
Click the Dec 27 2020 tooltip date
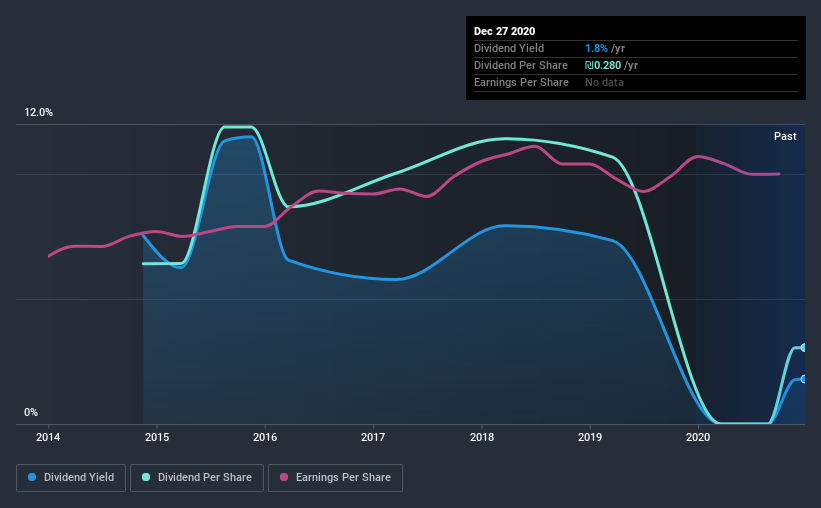pyautogui.click(x=504, y=31)
